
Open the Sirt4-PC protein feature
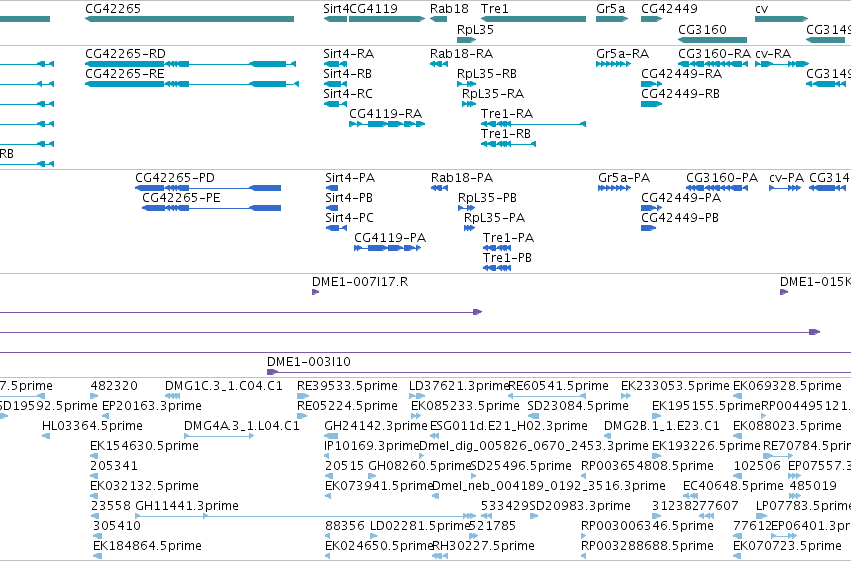[336, 228]
